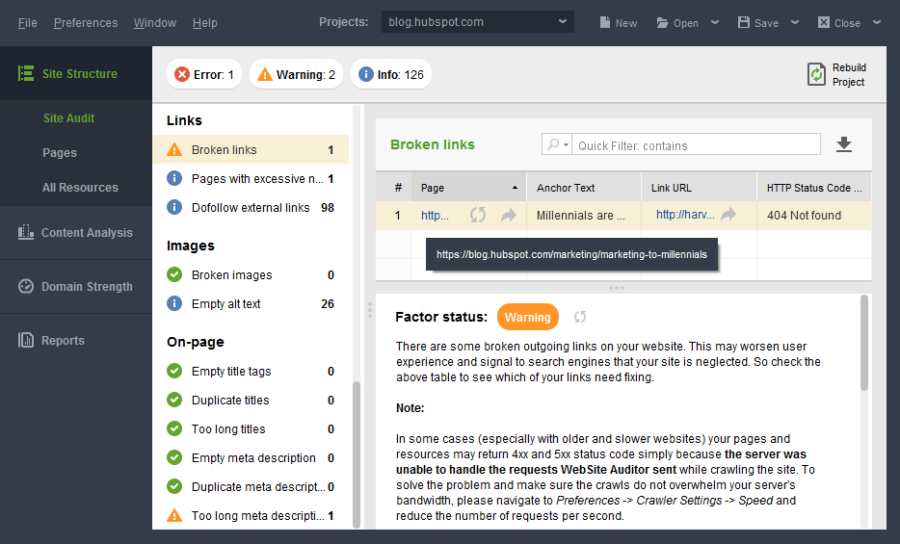The width and height of the screenshot is (900, 544).
Task: Open the http://harv... link URL
Action: pos(685,215)
